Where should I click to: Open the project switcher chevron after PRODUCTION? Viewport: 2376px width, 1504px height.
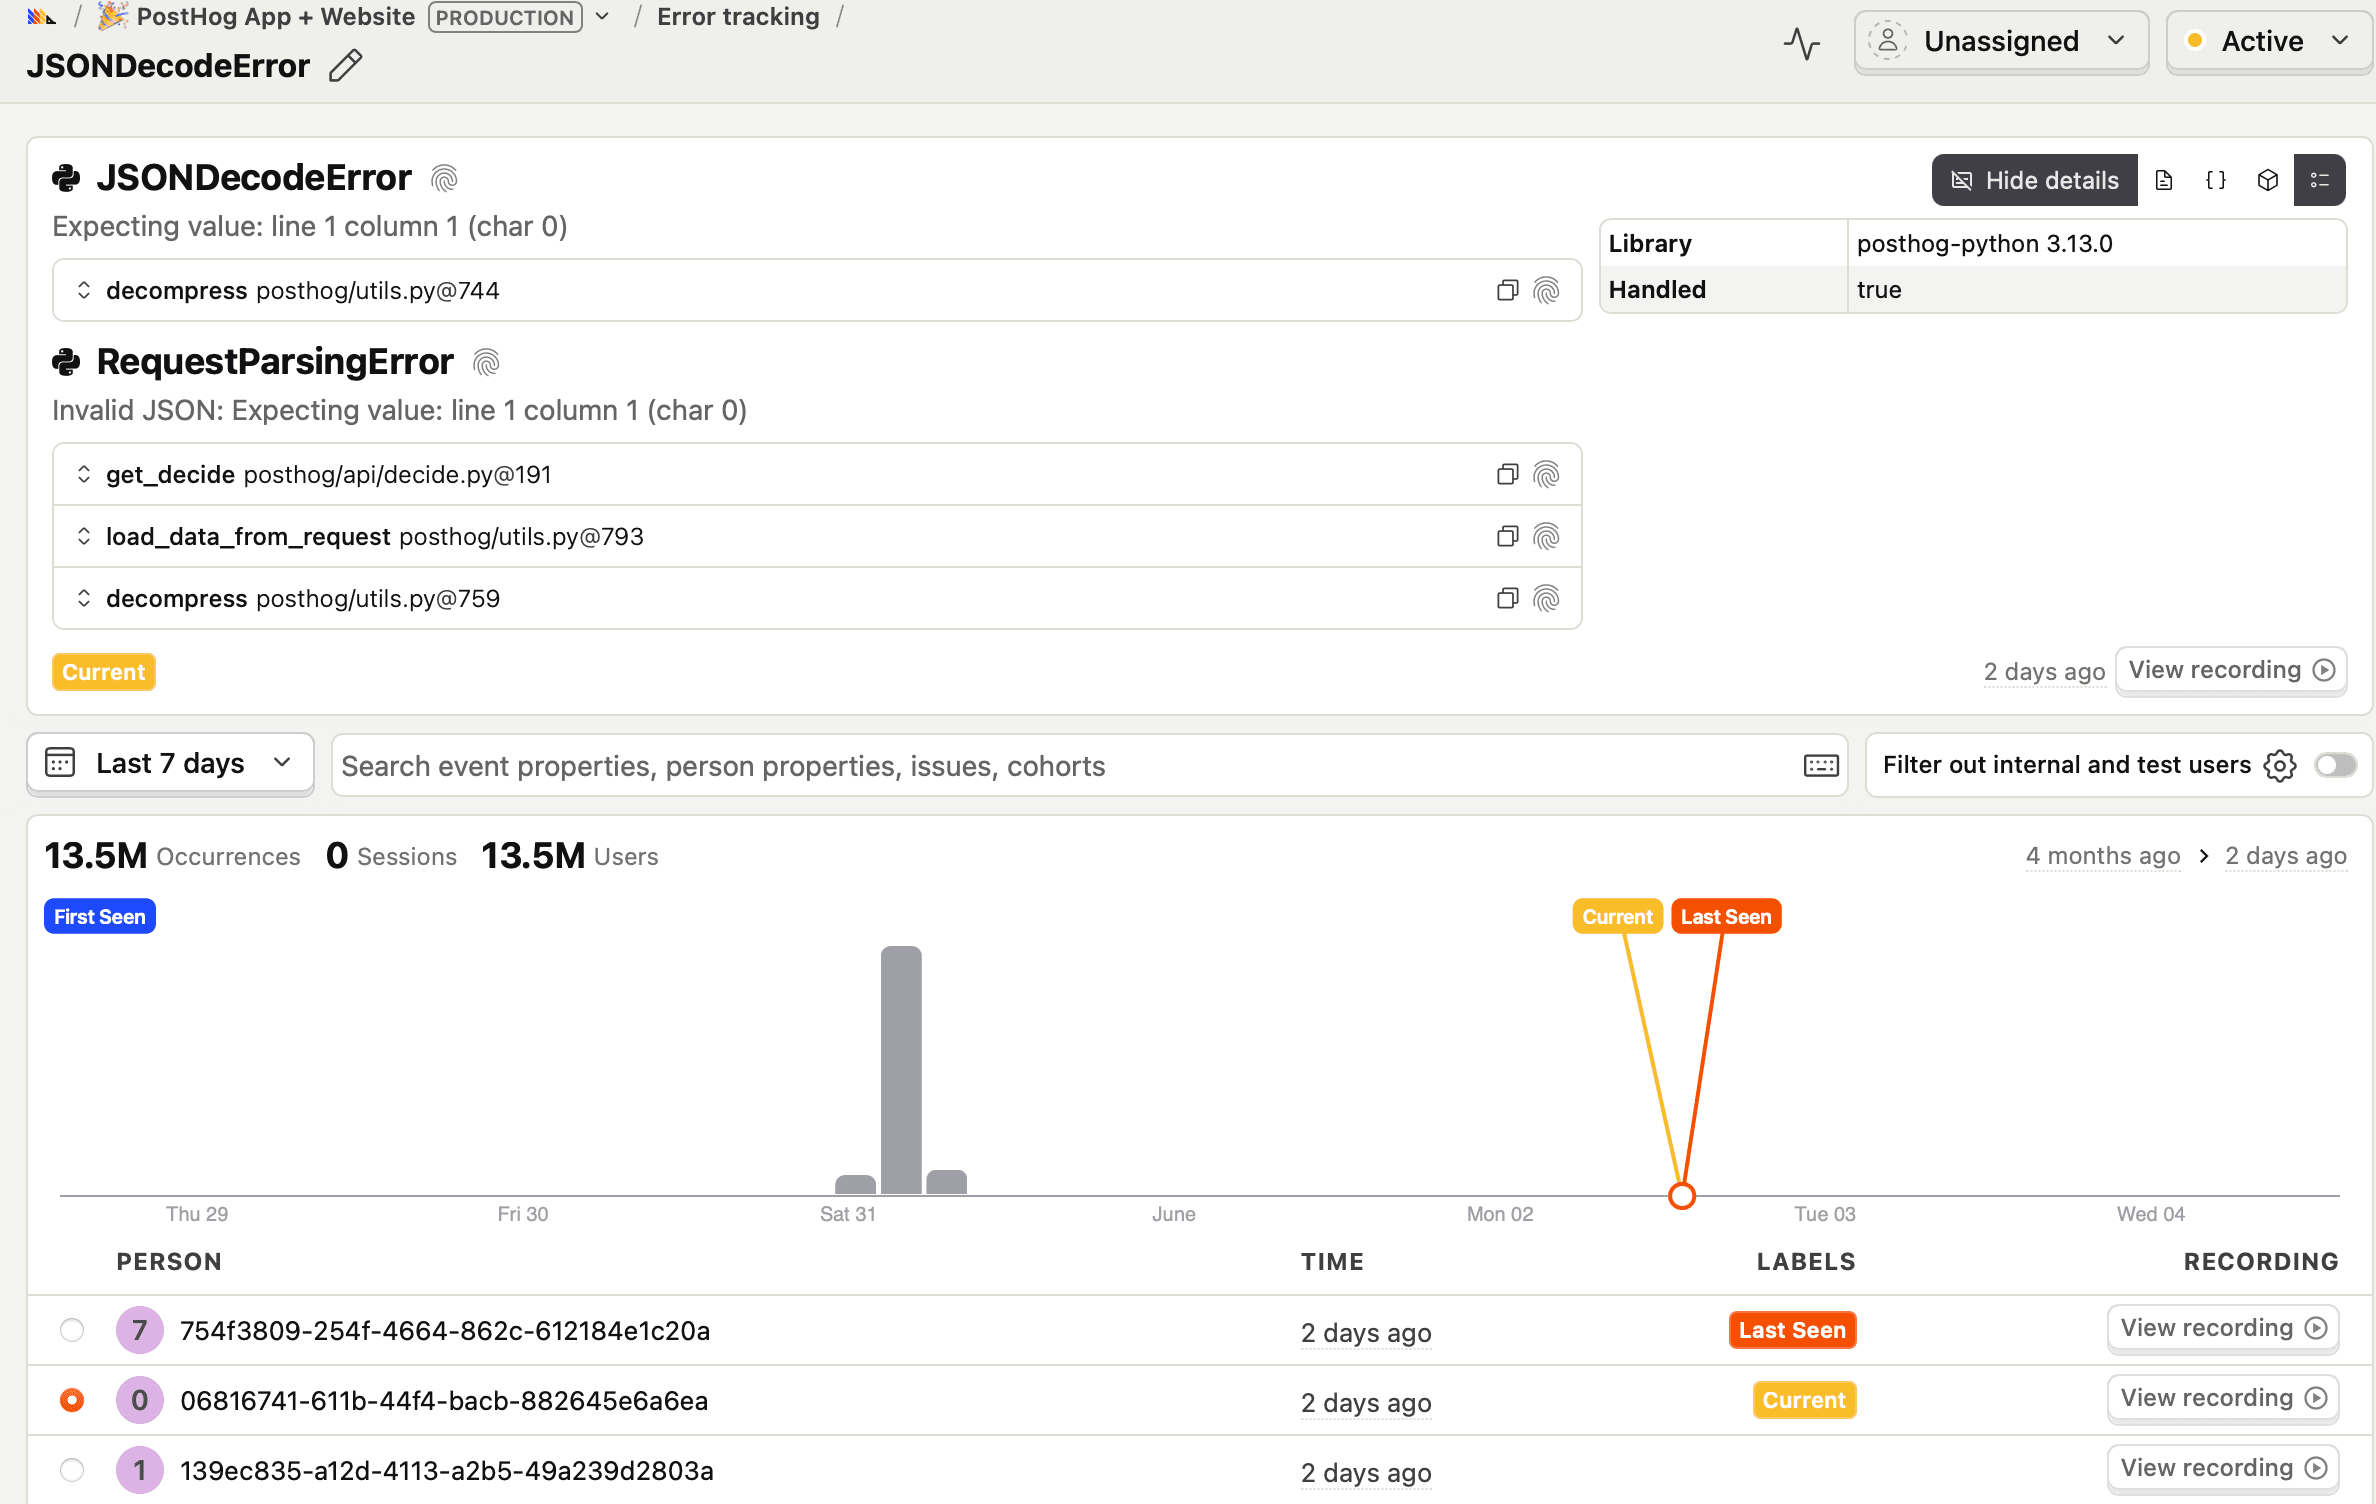pos(602,17)
